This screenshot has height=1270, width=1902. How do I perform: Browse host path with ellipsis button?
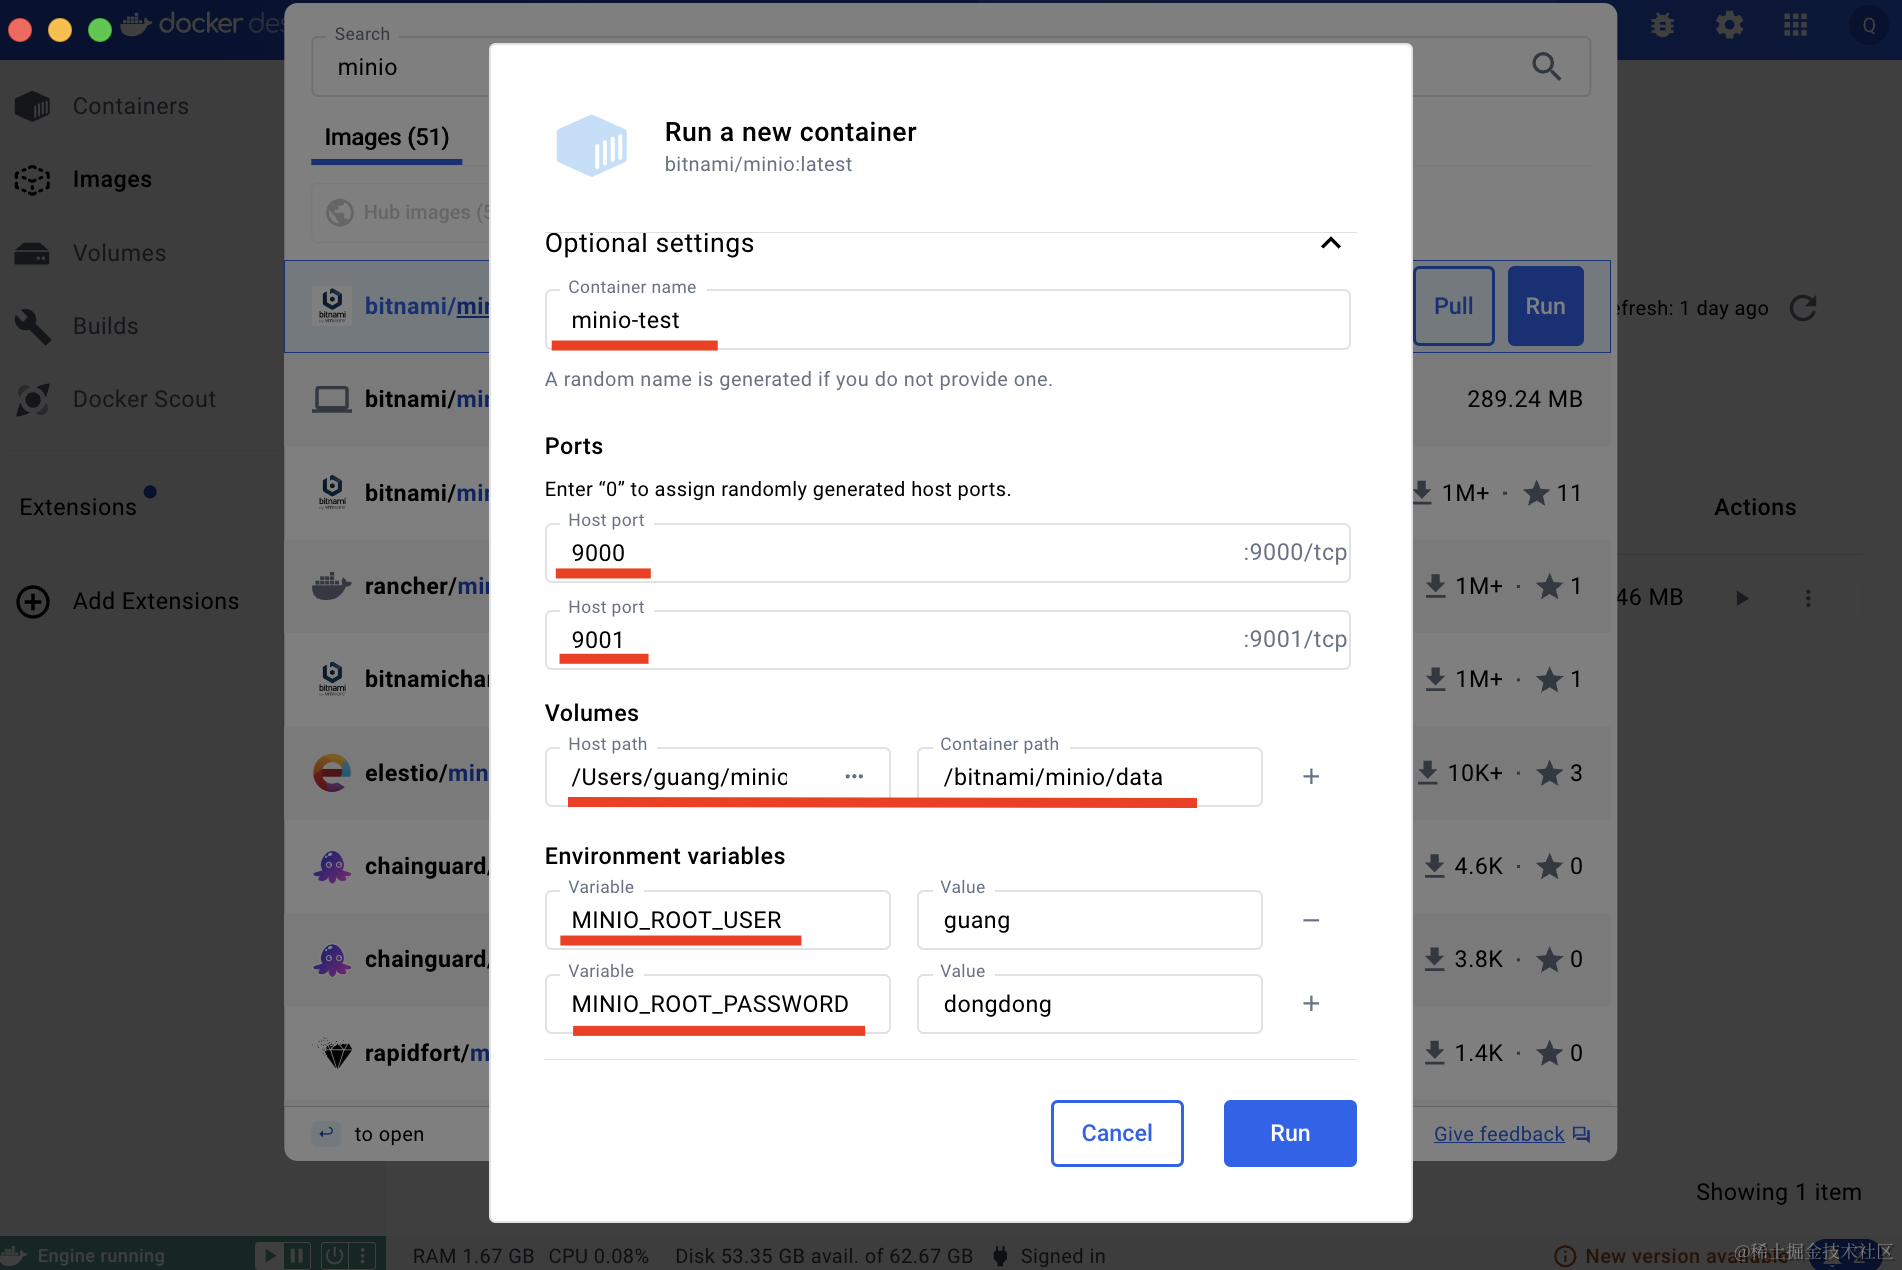[x=854, y=777]
